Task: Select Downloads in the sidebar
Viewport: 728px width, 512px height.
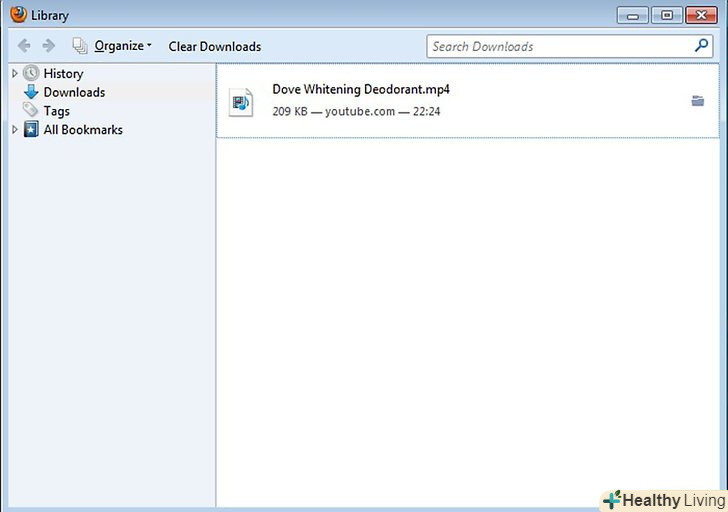Action: pyautogui.click(x=74, y=92)
